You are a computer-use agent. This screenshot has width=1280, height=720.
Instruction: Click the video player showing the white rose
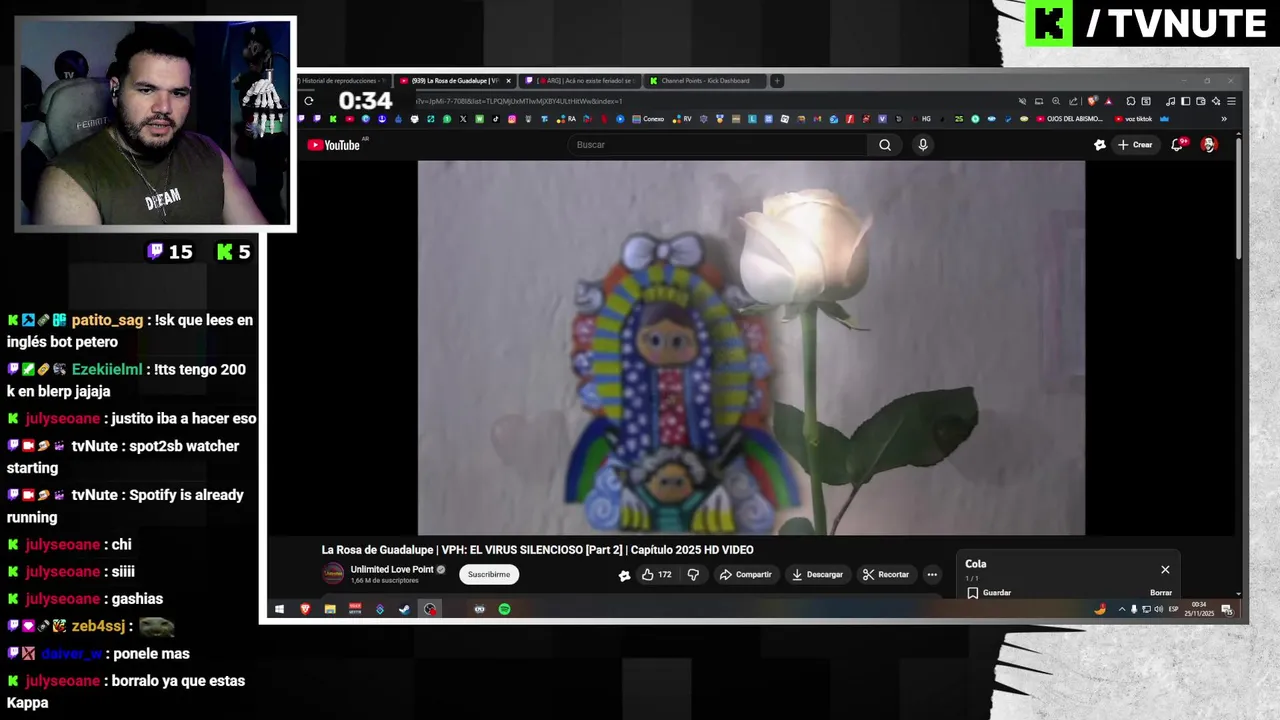coord(751,348)
